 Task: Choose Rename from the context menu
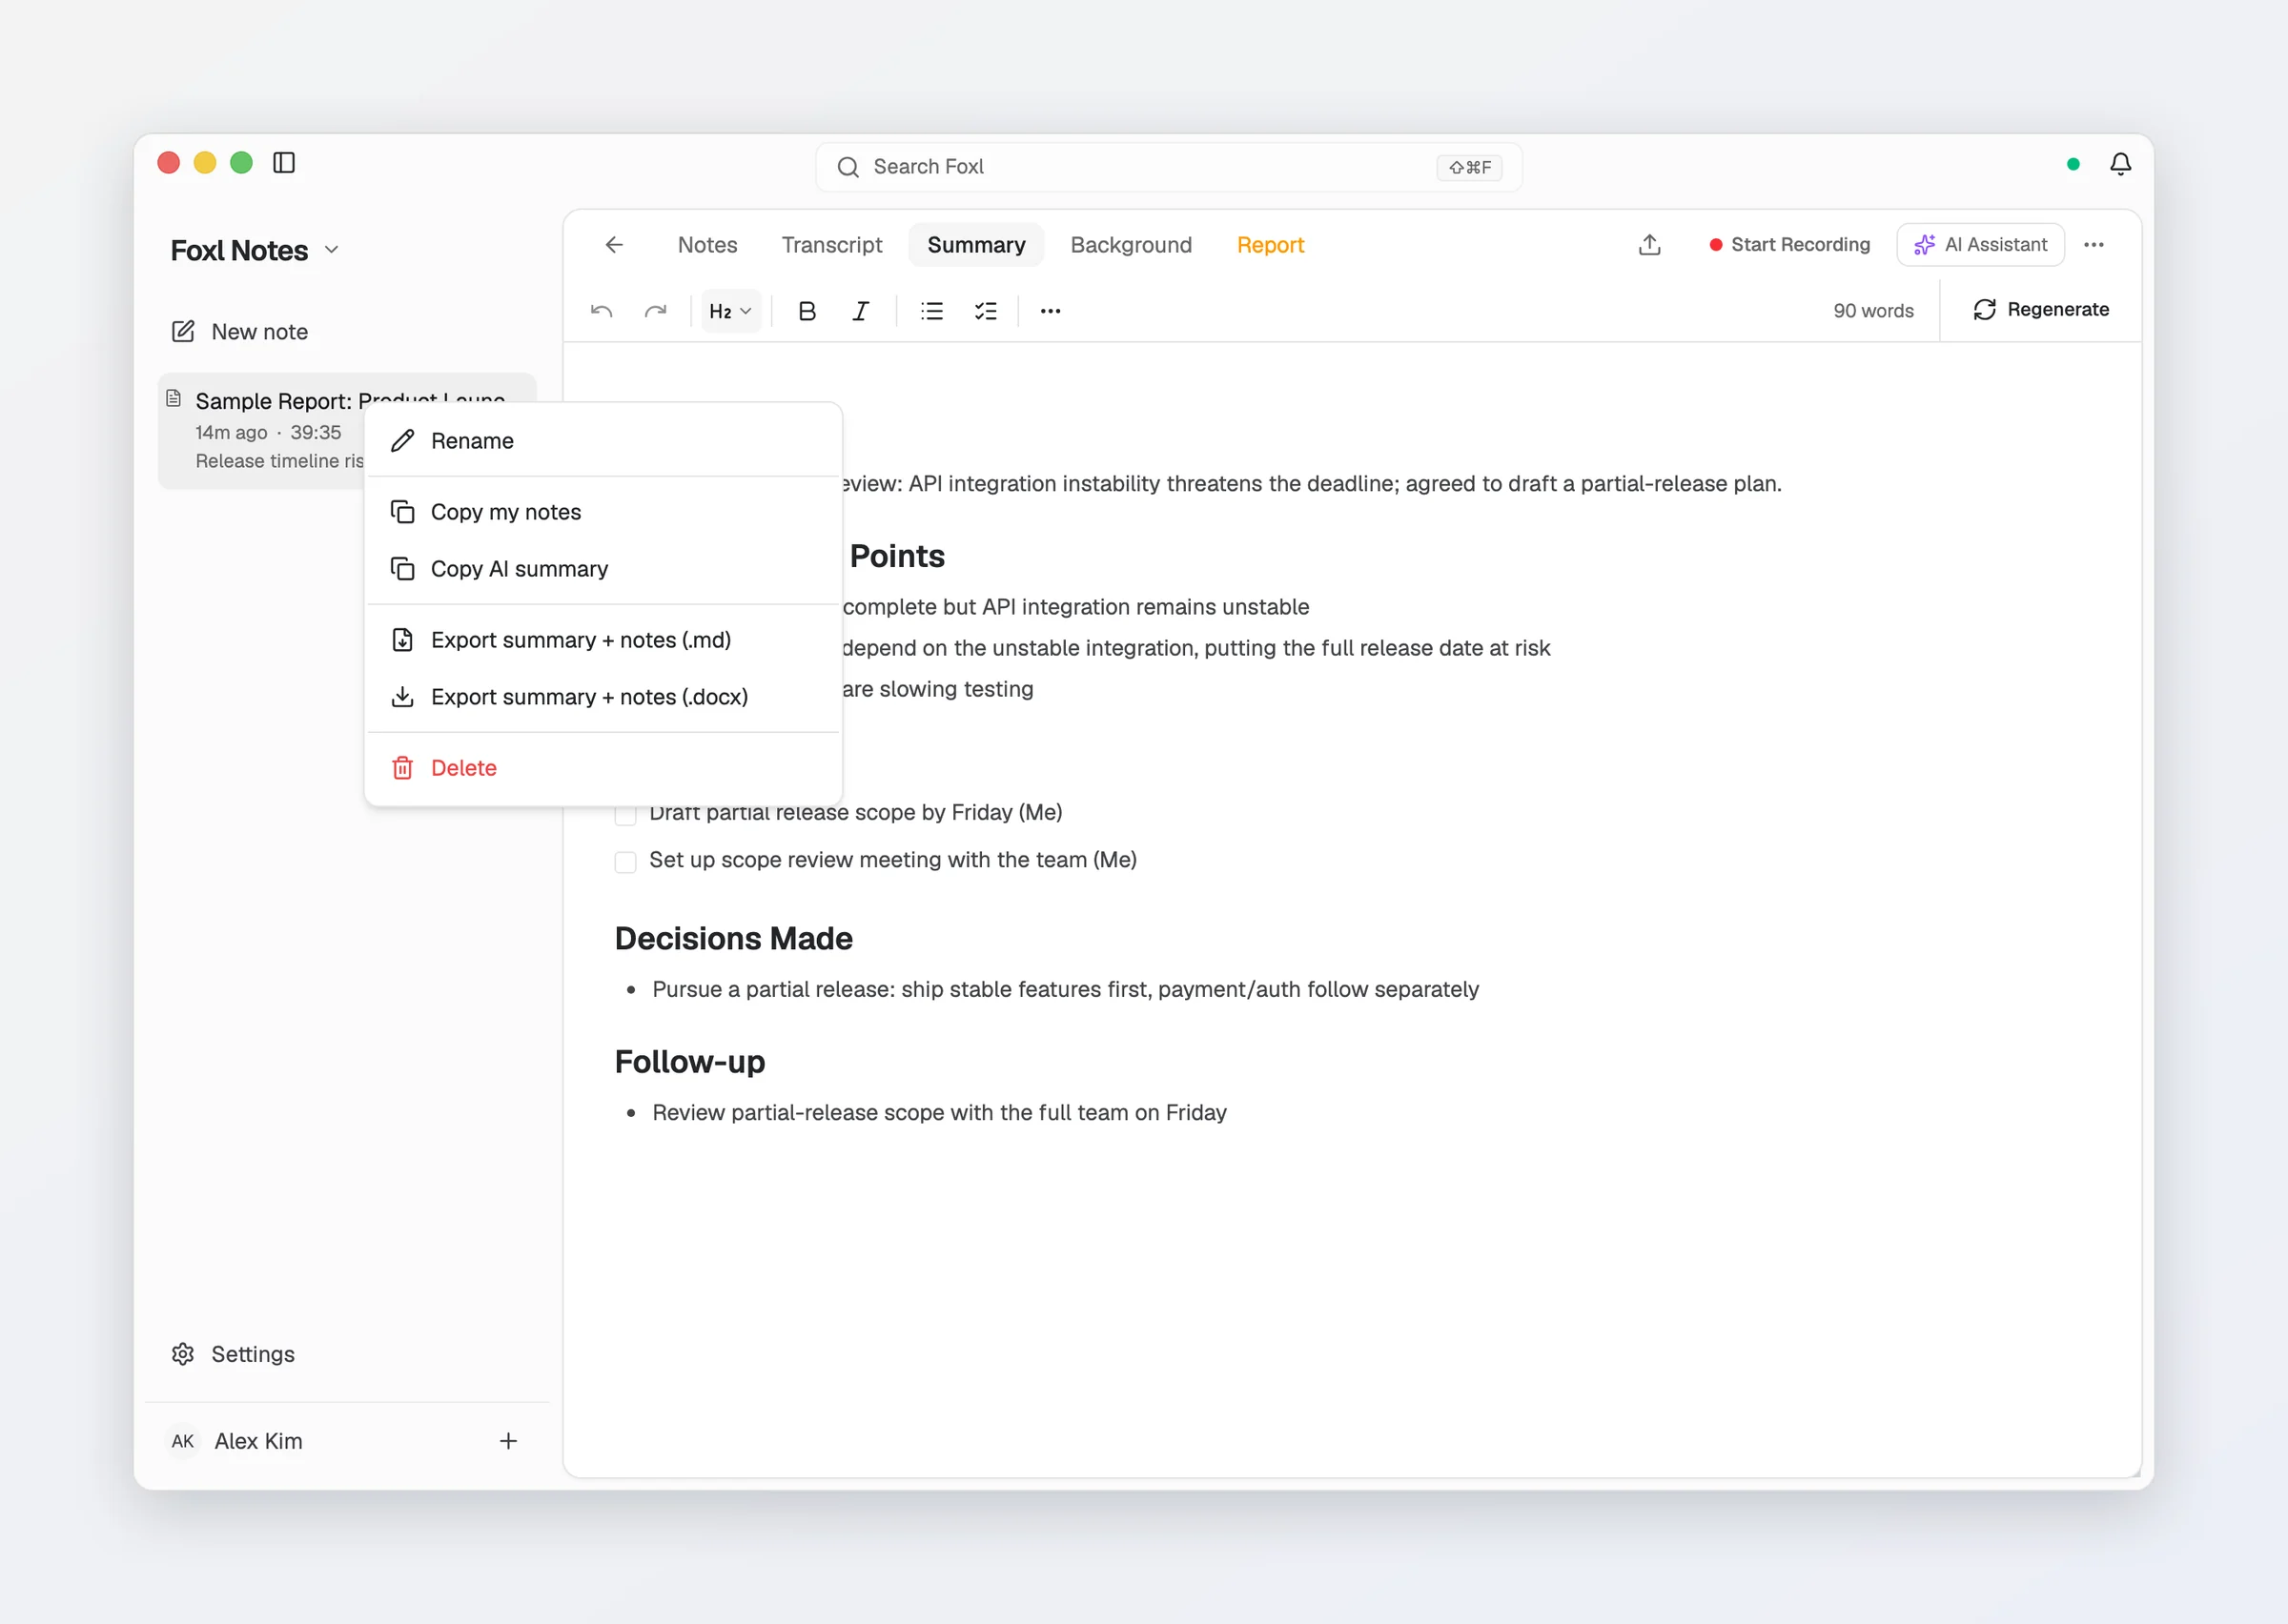[604, 441]
